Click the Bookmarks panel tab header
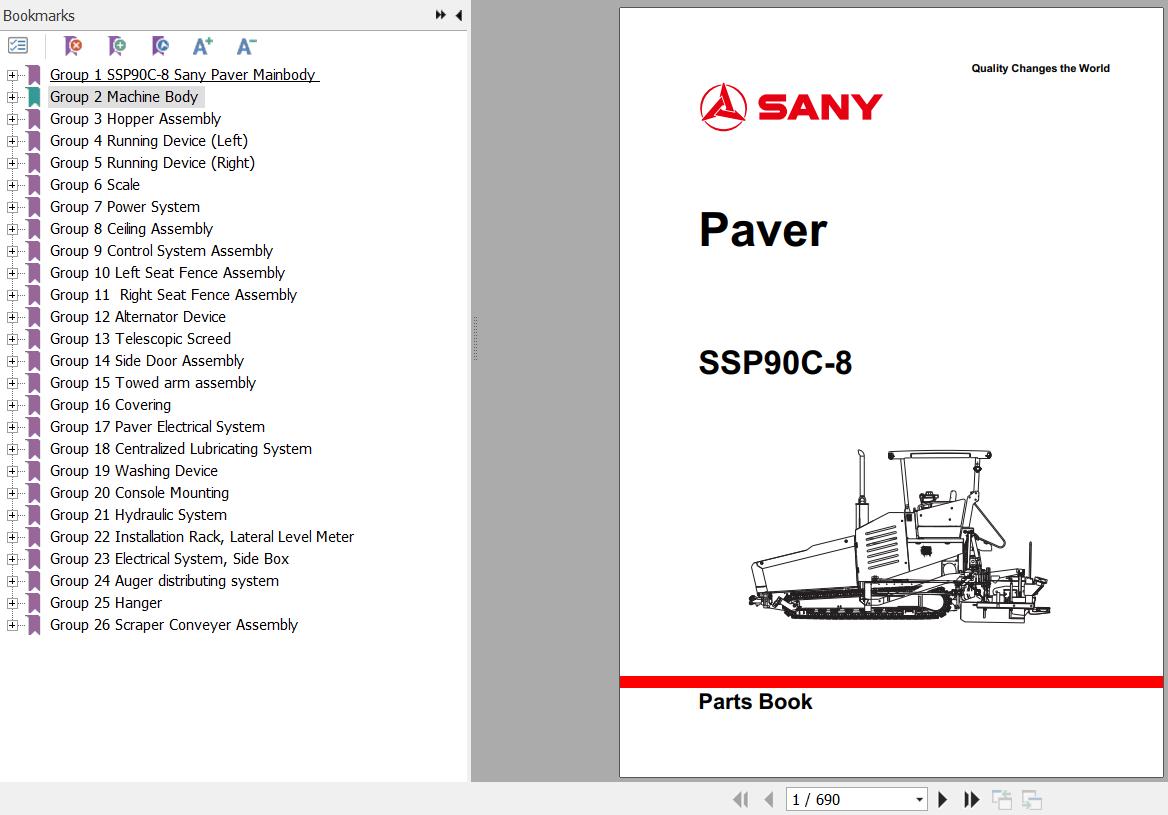Viewport: 1168px width, 815px height. (x=39, y=15)
